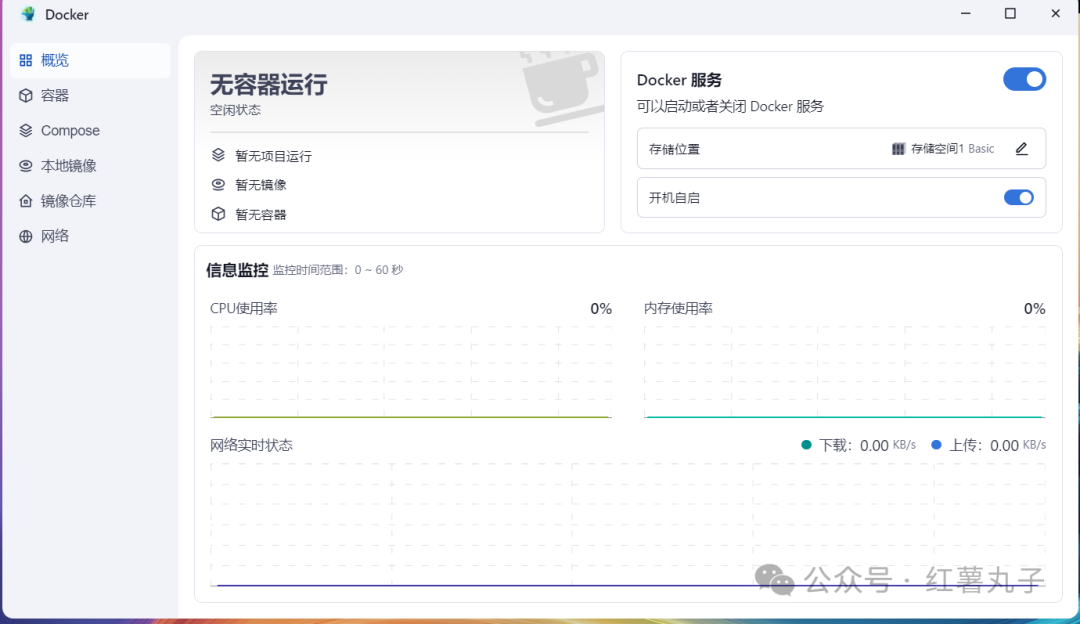Open the Compose sidebar item

(x=90, y=131)
